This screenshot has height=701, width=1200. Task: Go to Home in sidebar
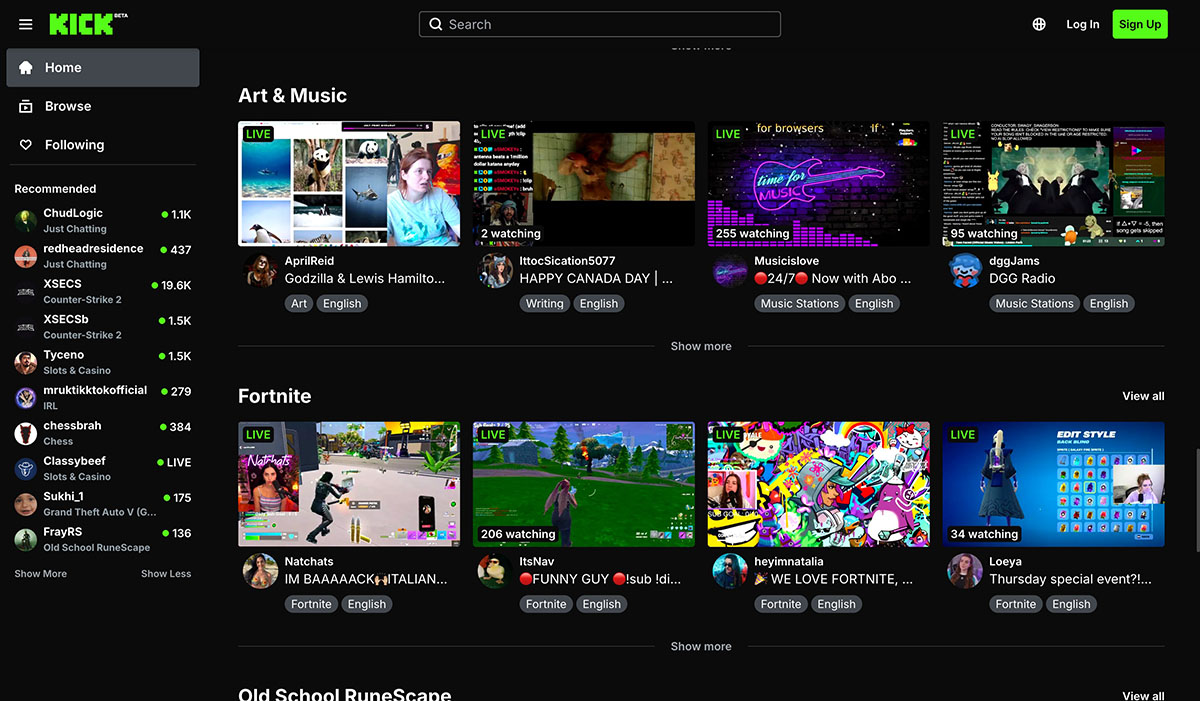[103, 68]
